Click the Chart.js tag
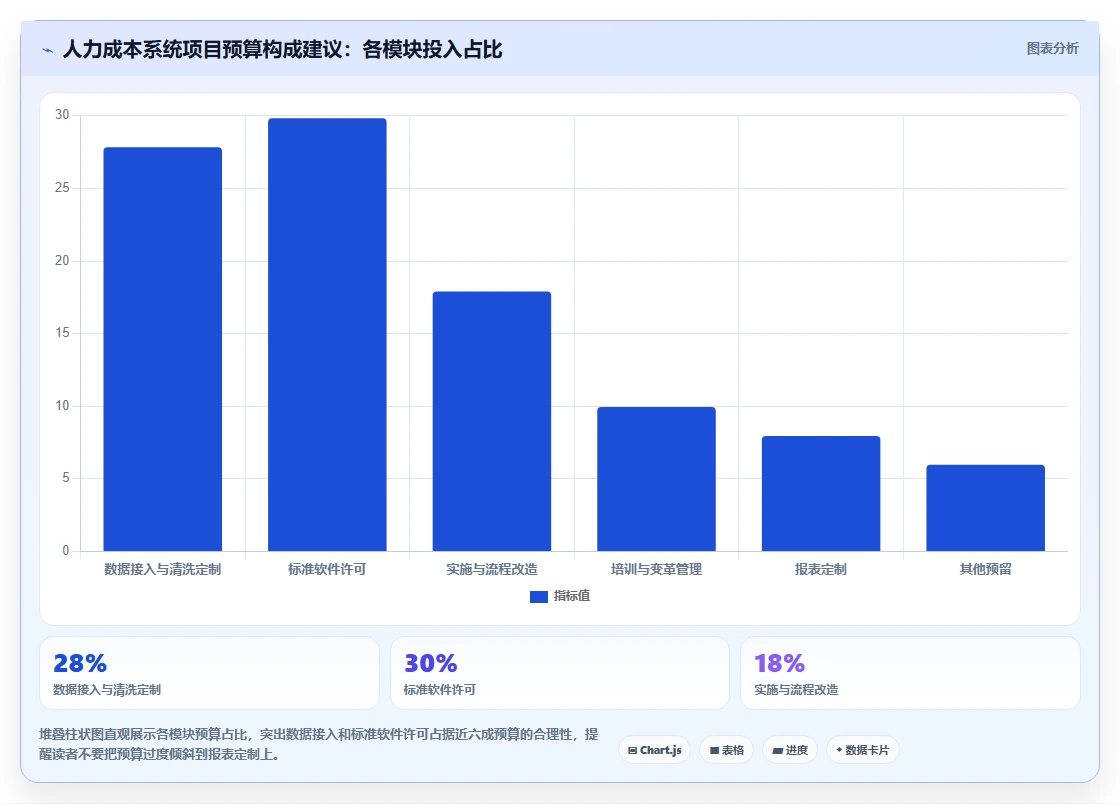 tap(654, 750)
